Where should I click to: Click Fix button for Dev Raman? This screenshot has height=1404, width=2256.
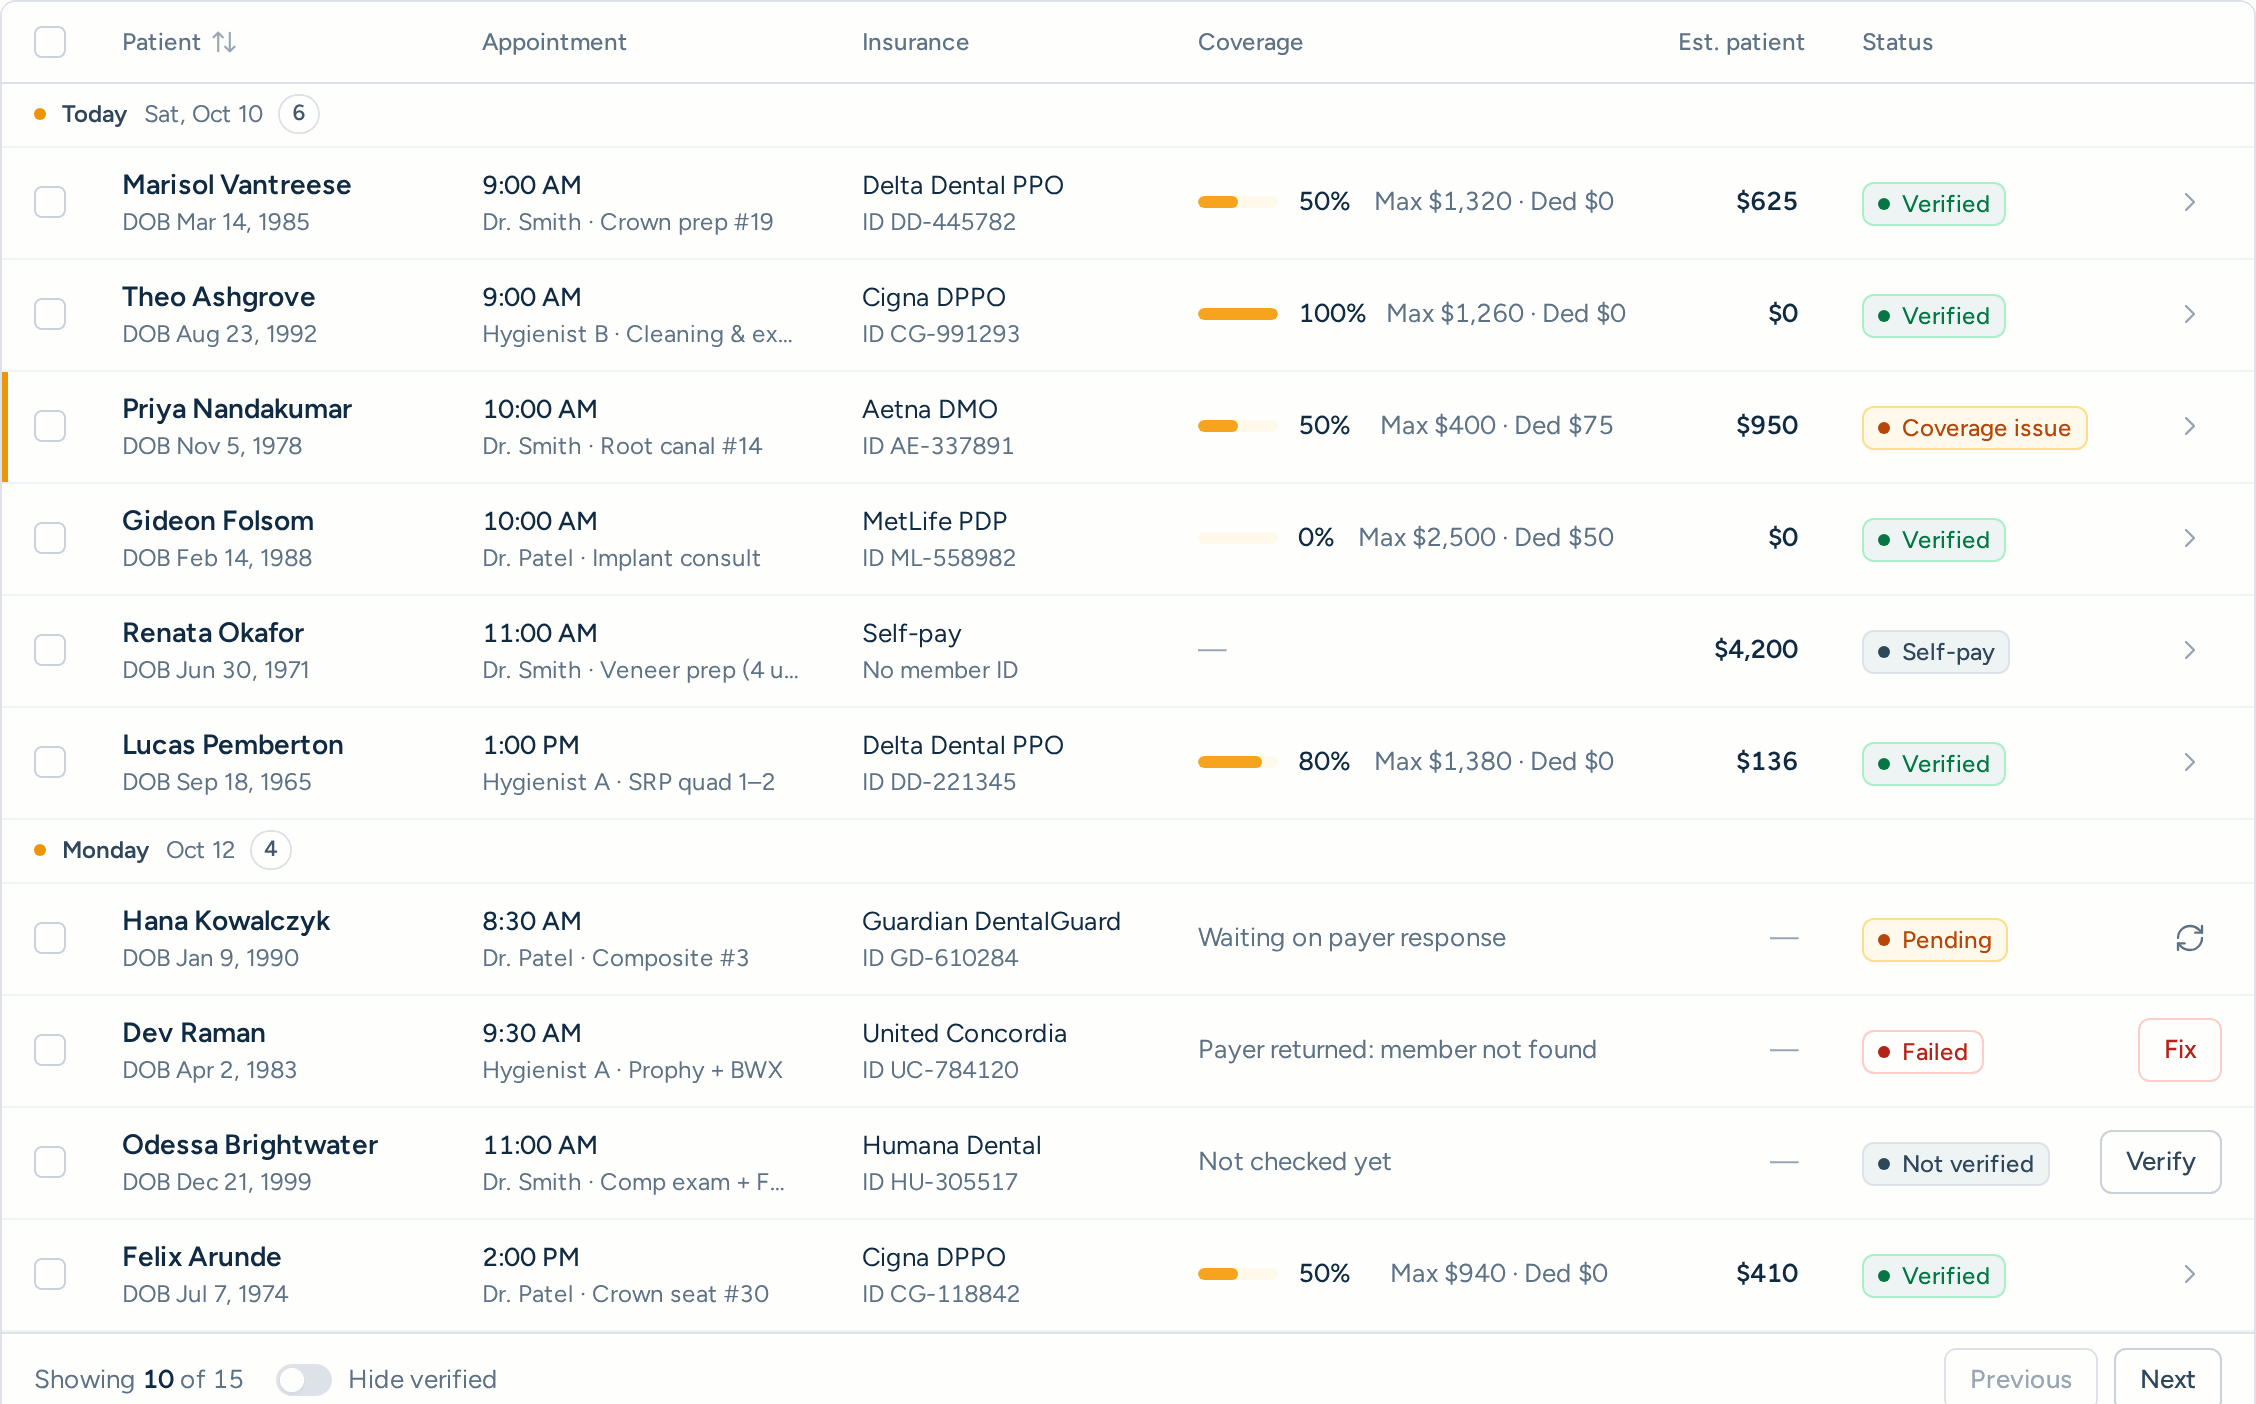click(2180, 1050)
